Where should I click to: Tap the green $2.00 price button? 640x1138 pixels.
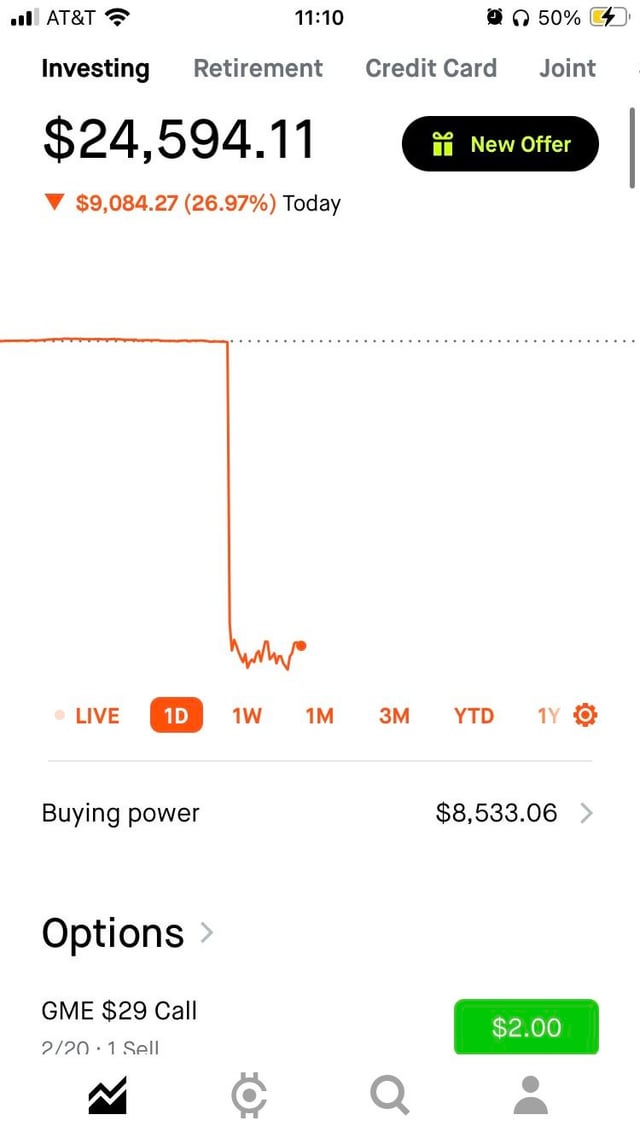pos(526,1027)
